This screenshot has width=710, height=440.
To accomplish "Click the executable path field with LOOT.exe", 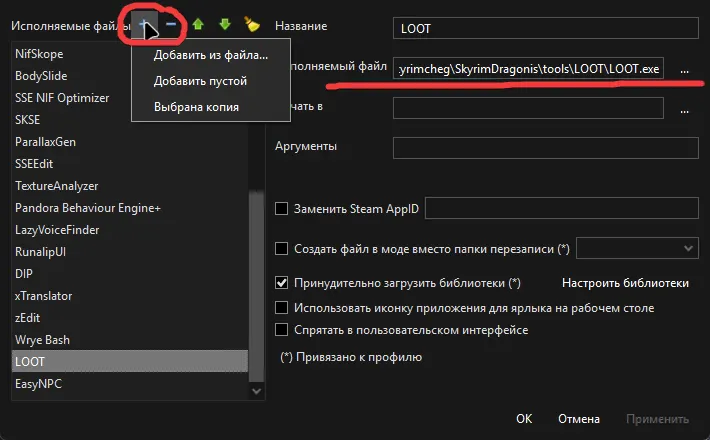I will click(x=528, y=68).
